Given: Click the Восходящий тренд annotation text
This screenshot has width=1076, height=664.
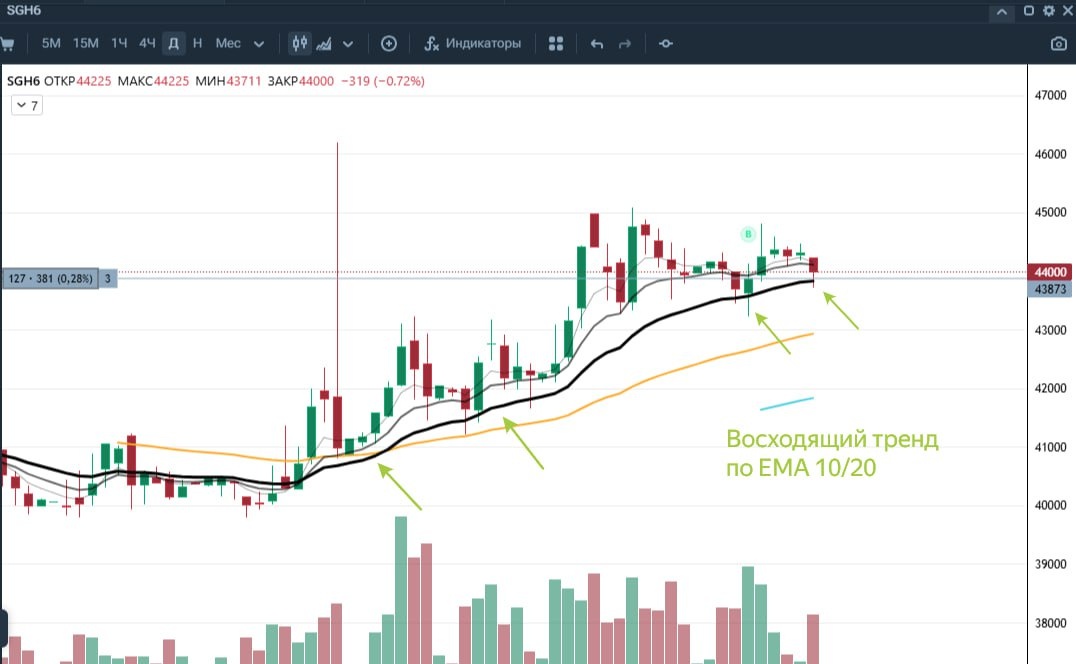Looking at the screenshot, I should 832,439.
